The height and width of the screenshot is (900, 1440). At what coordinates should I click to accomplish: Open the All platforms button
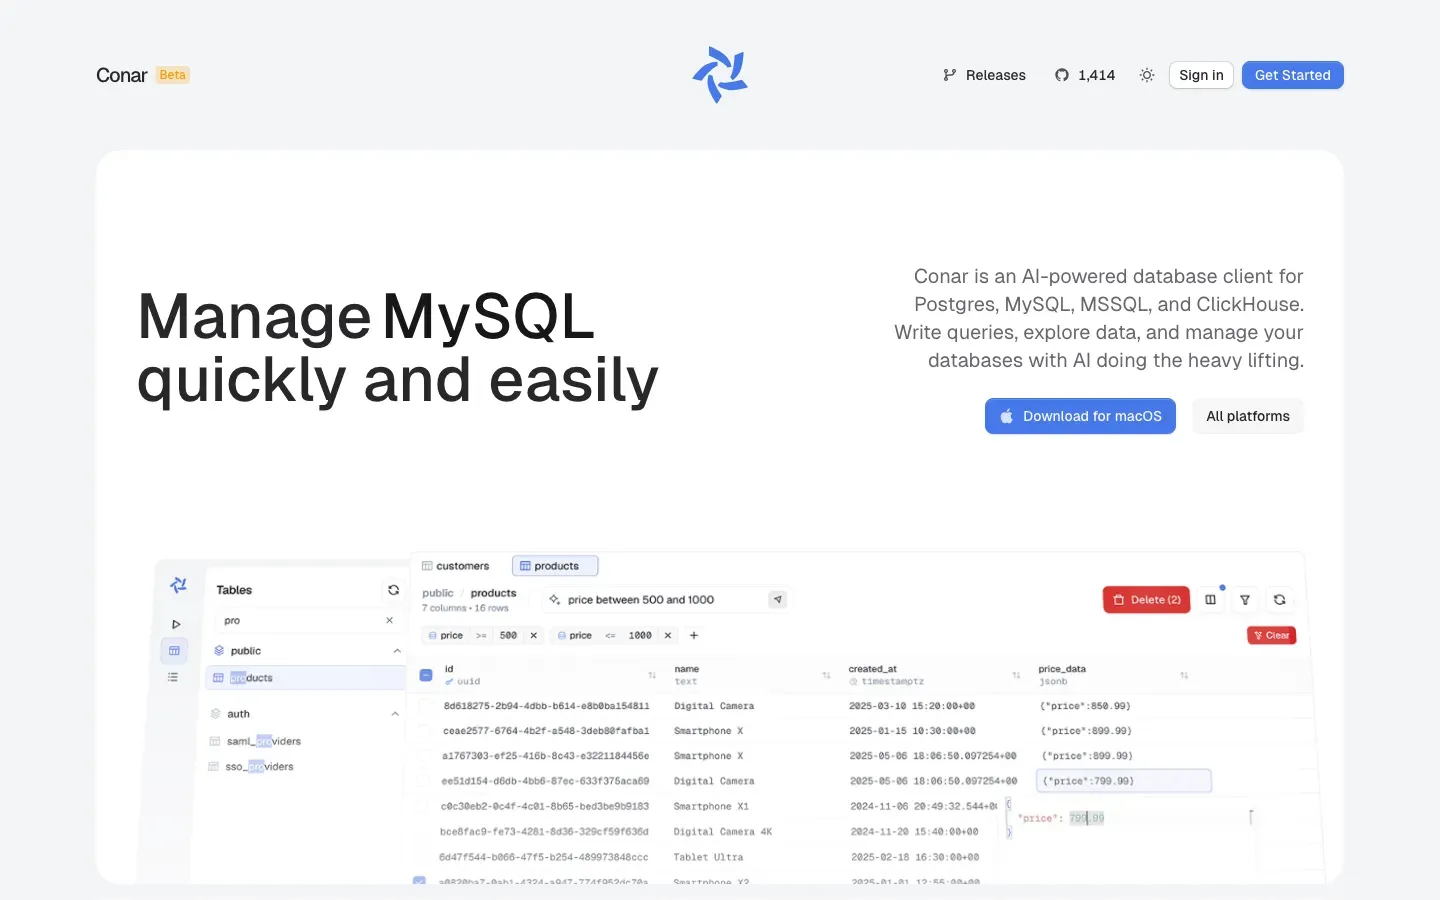coord(1247,416)
